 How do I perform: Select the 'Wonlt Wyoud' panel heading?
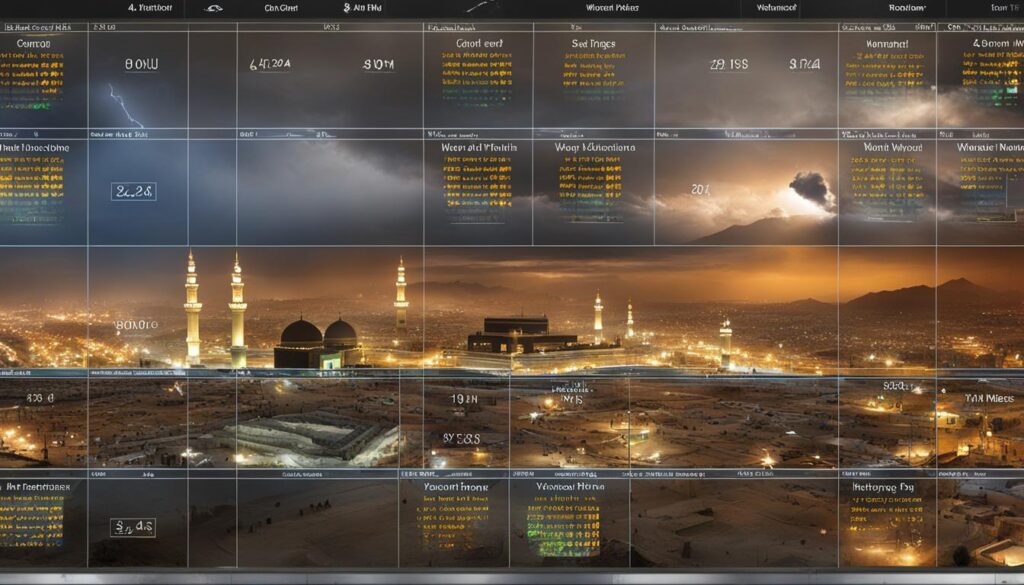coord(893,148)
